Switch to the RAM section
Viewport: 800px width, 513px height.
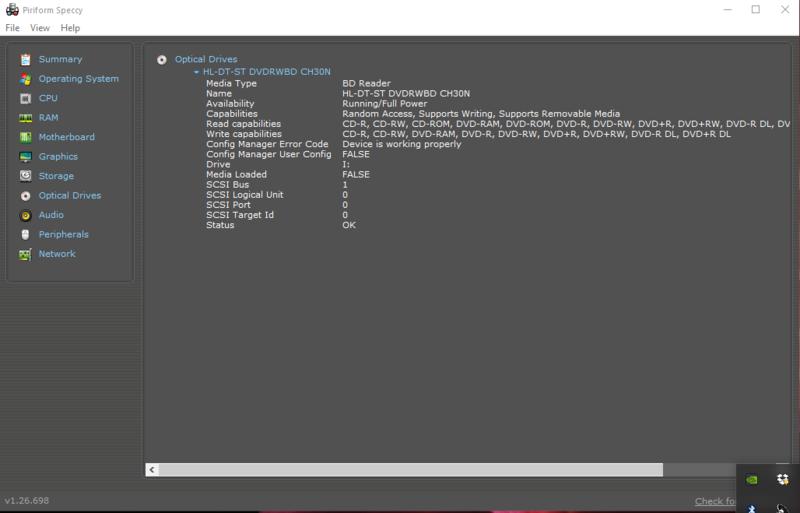48,117
